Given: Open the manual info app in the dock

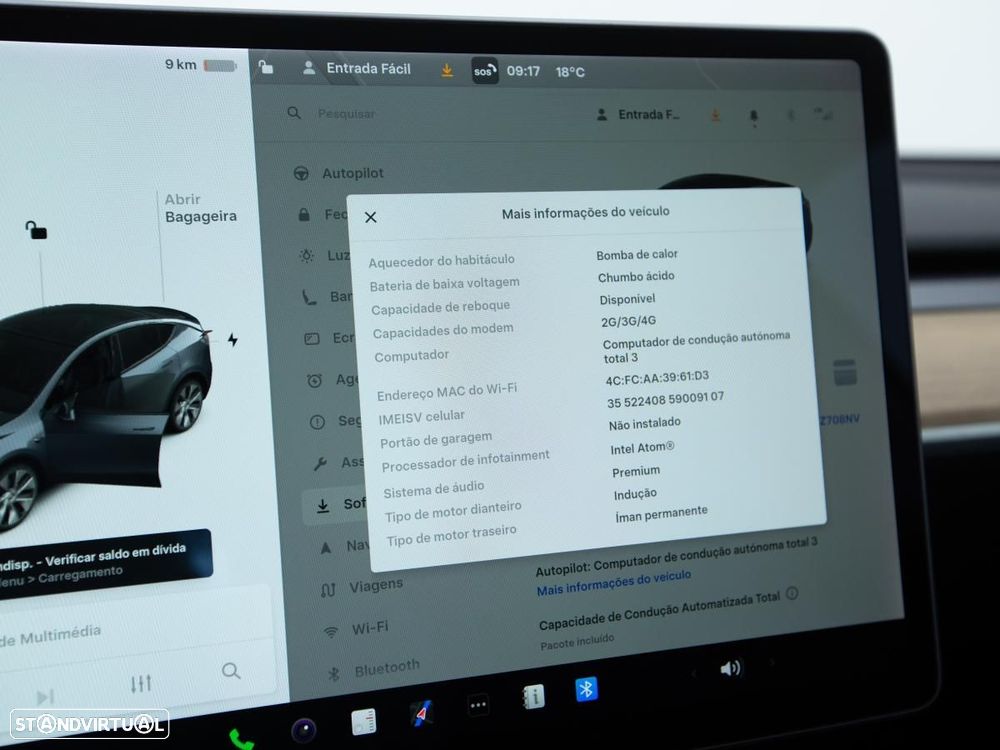Looking at the screenshot, I should (533, 696).
